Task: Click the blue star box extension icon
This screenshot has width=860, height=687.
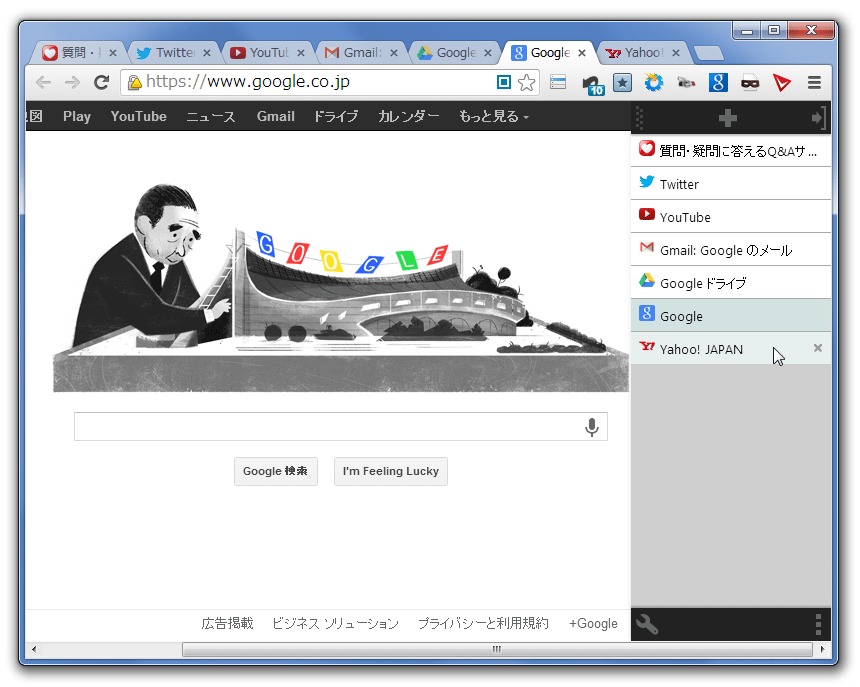Action: [x=623, y=83]
